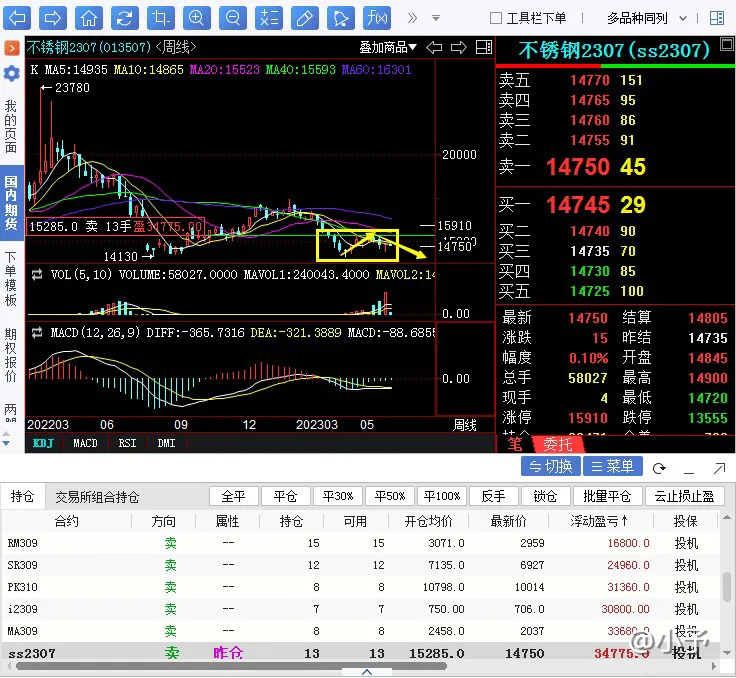This screenshot has width=736, height=678.
Task: Click refresh icon beside 菜单
Action: pos(659,468)
